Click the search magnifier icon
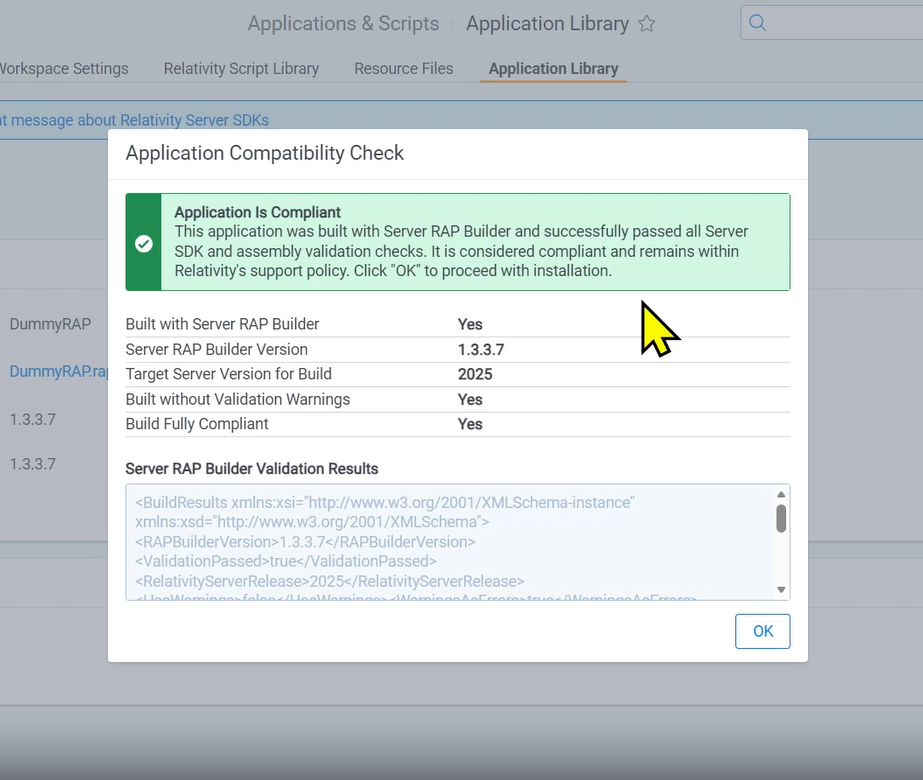Screen dimensions: 923x780 758,23
